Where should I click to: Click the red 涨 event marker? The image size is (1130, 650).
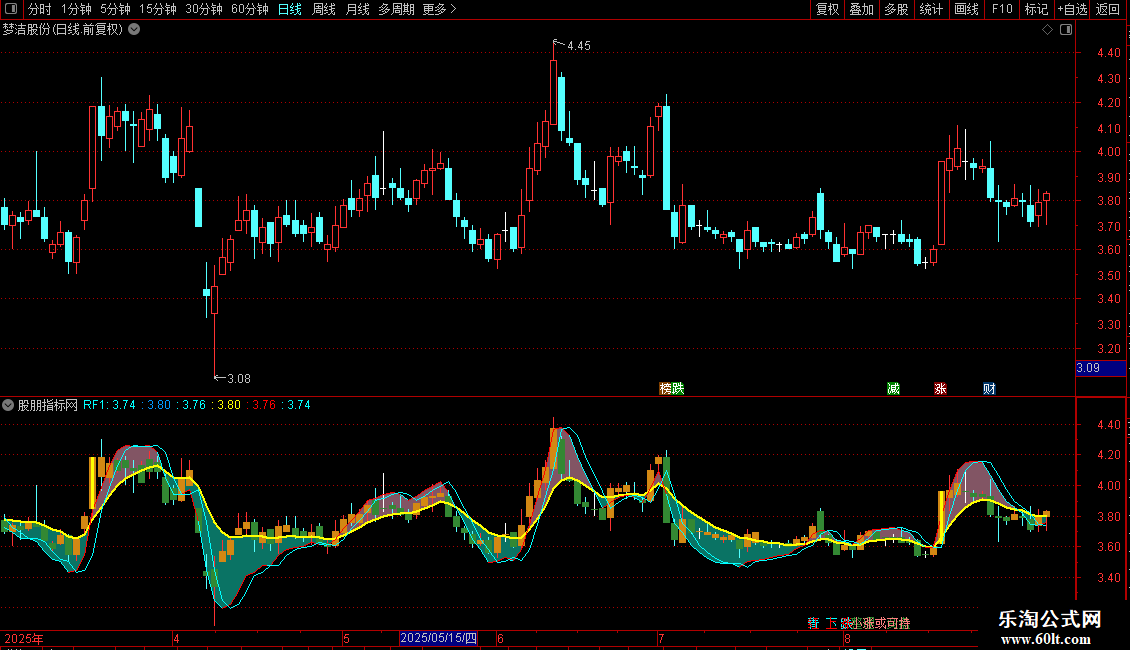click(940, 388)
